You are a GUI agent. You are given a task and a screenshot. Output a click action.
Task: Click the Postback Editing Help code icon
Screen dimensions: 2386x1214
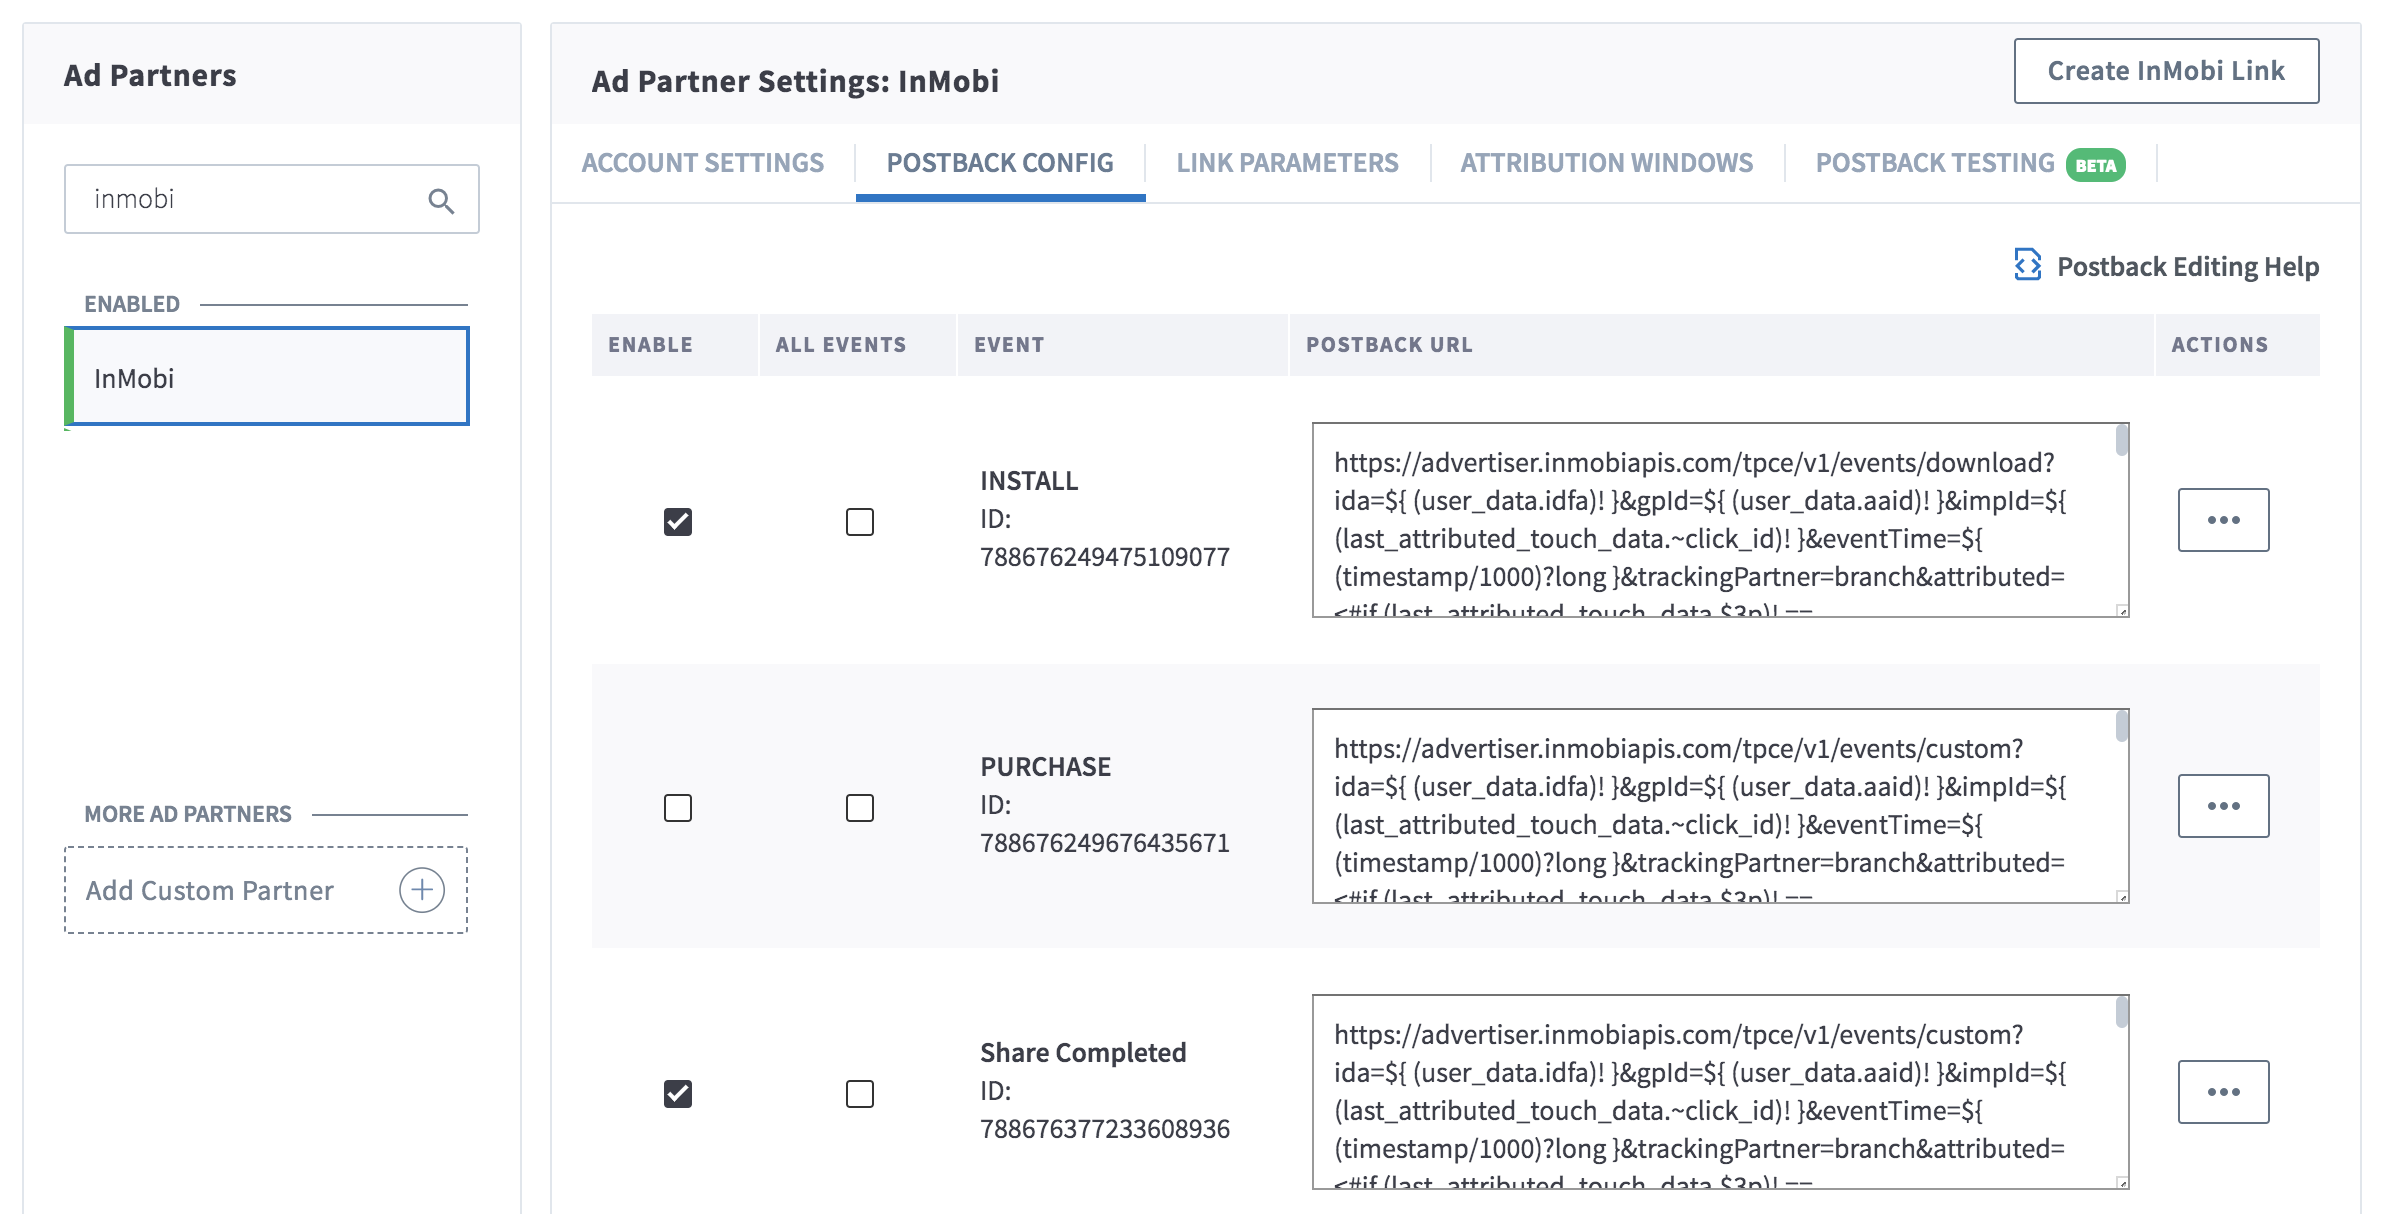(2027, 265)
